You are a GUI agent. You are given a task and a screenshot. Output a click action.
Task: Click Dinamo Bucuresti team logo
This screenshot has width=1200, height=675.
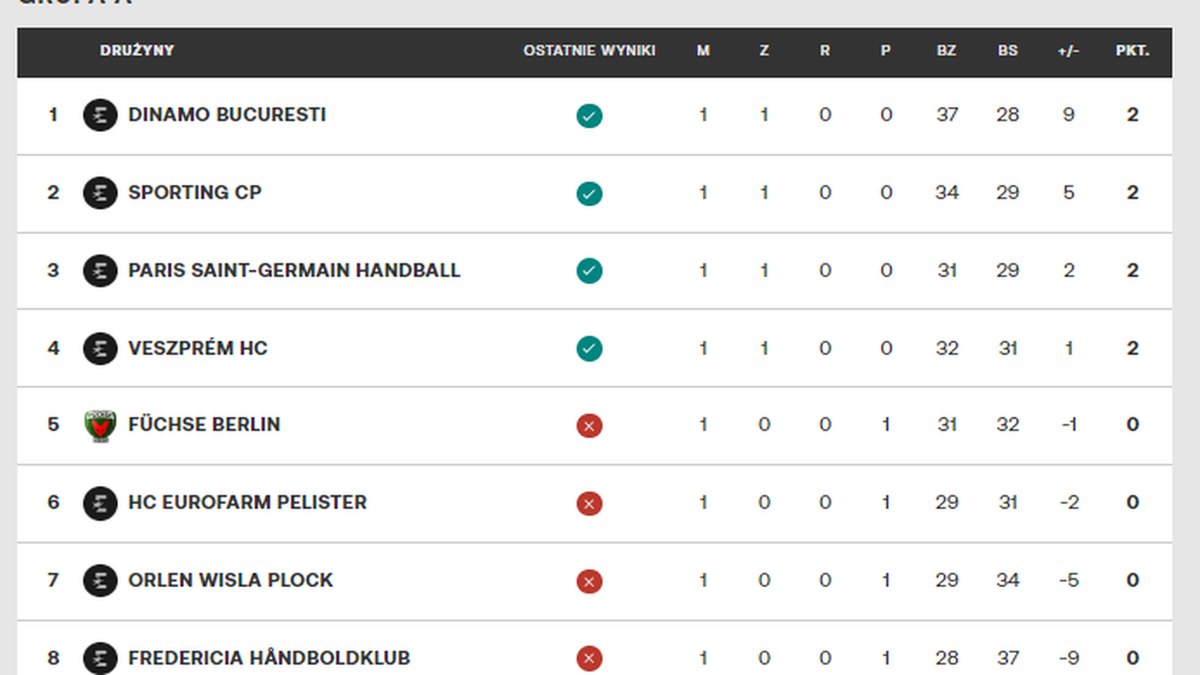tap(100, 115)
